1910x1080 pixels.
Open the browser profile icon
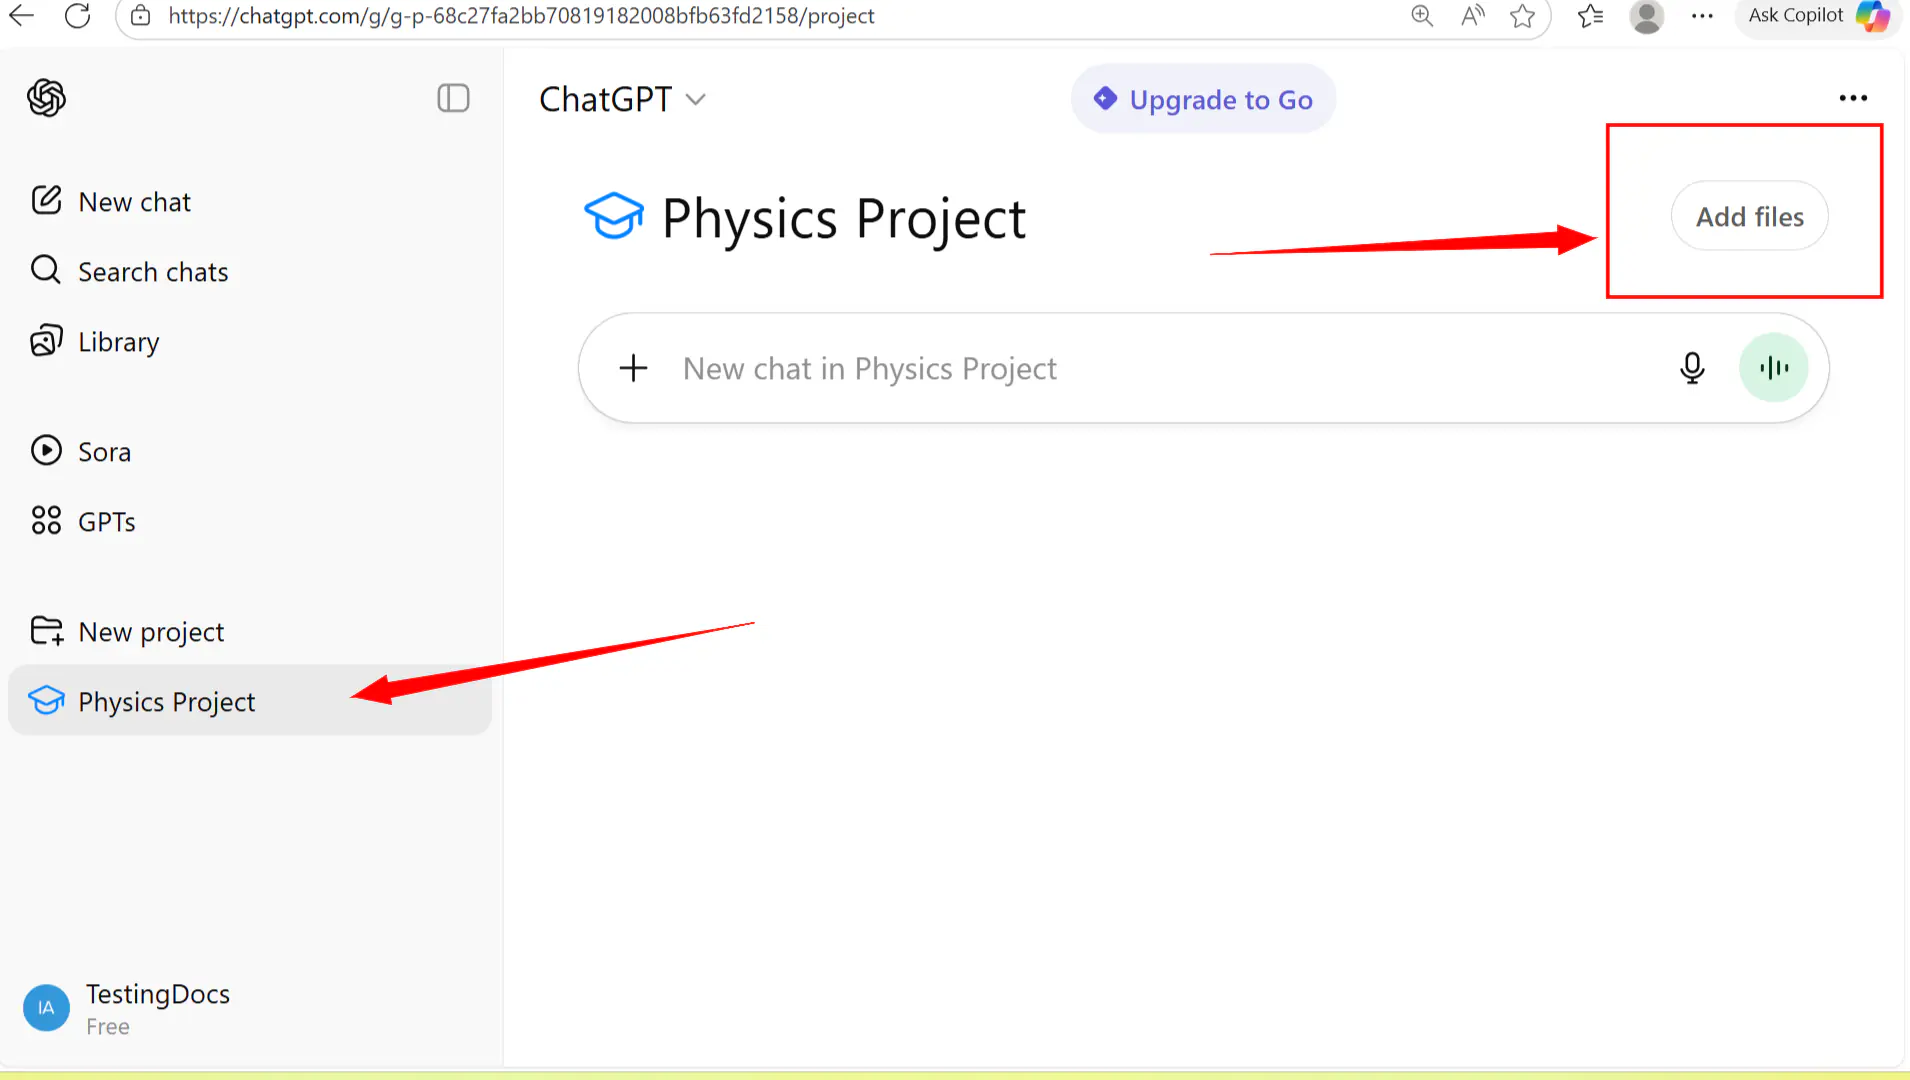1646,15
